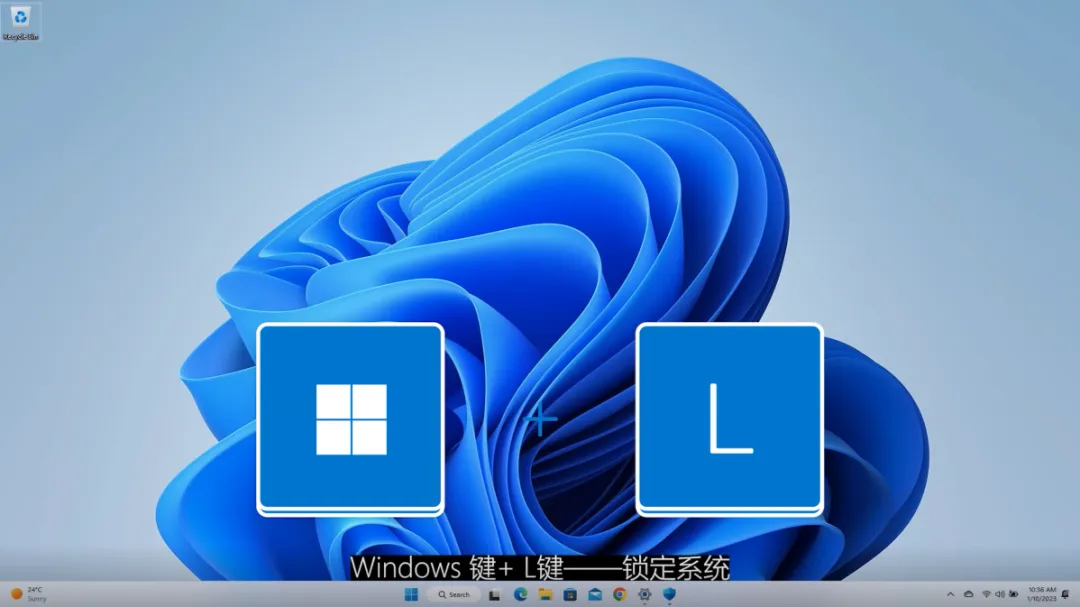Click the Search box on the taskbar
This screenshot has height=607, width=1080.
[455, 594]
